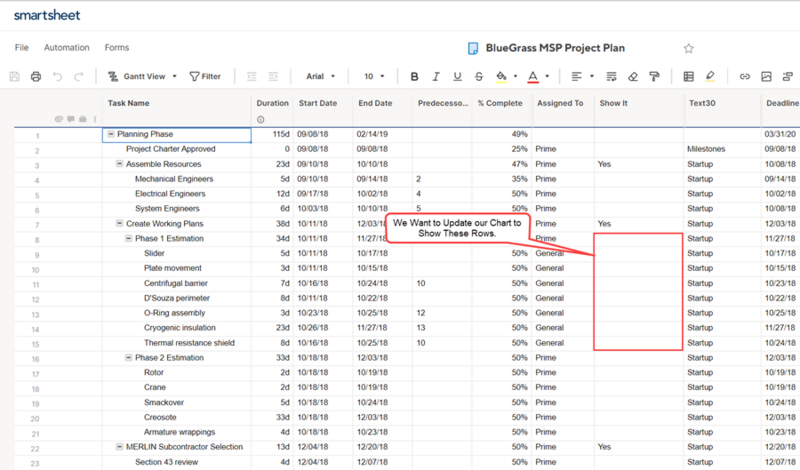This screenshot has height=470, width=800.
Task: Open the background color dropdown arrow
Action: [515, 77]
